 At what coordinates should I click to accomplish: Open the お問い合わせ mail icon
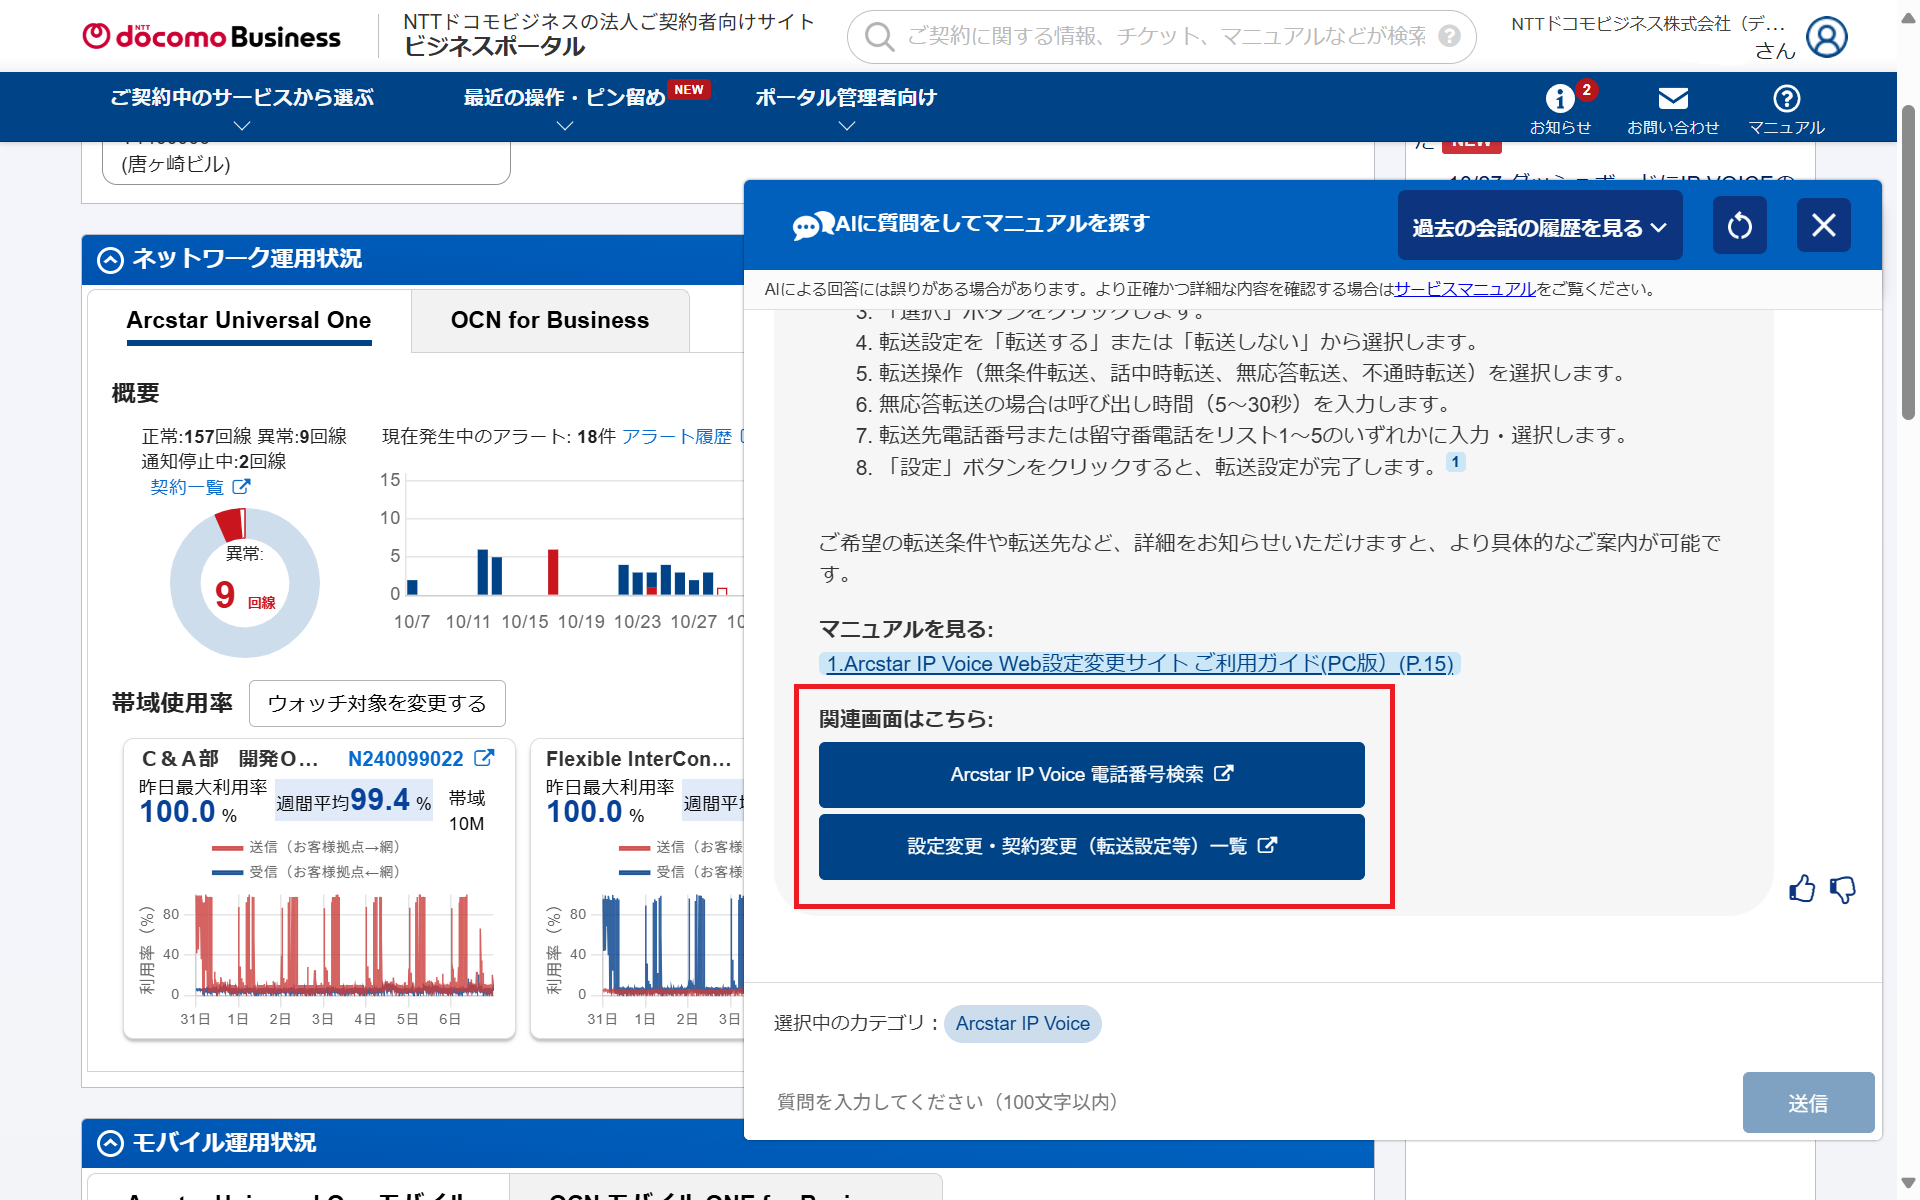(1672, 100)
